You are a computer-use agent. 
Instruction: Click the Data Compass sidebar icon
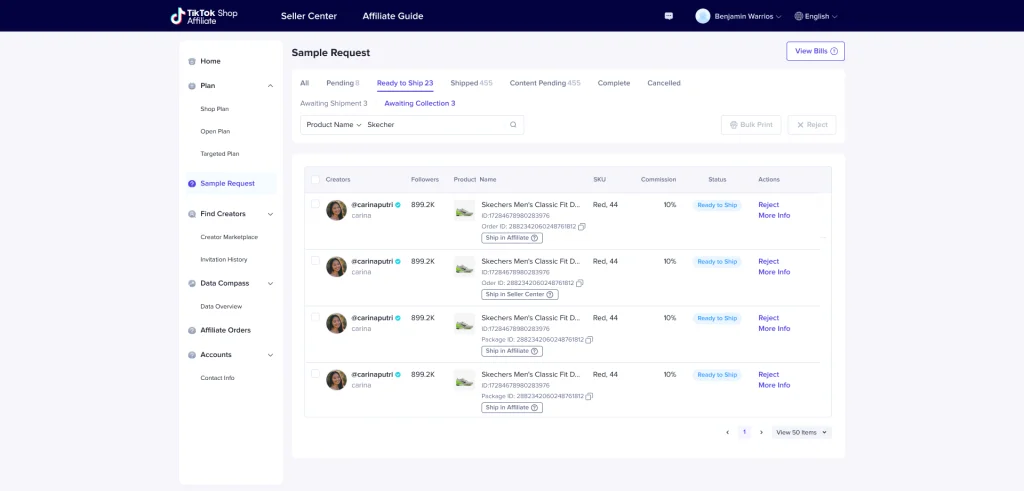192,283
